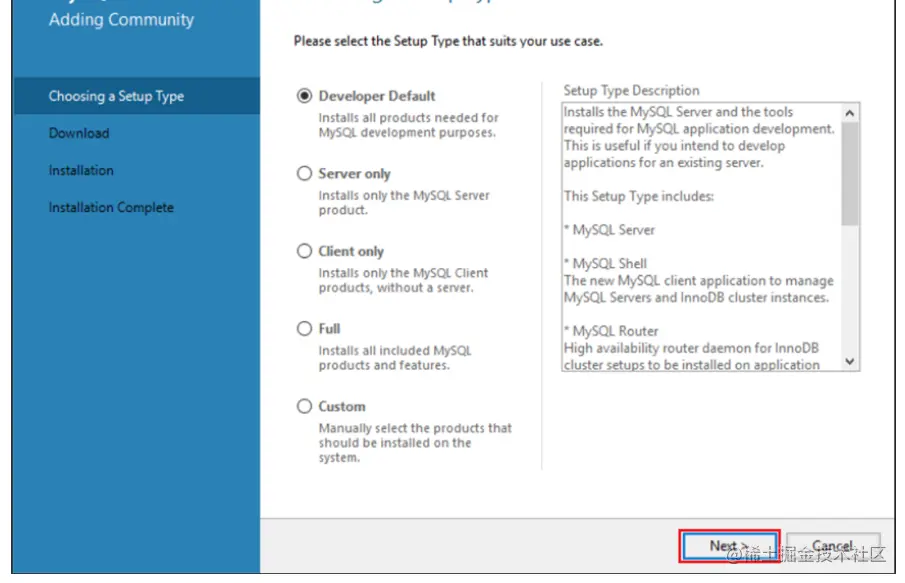Click 'Manually select the products' description text
The image size is (905, 583).
click(415, 443)
